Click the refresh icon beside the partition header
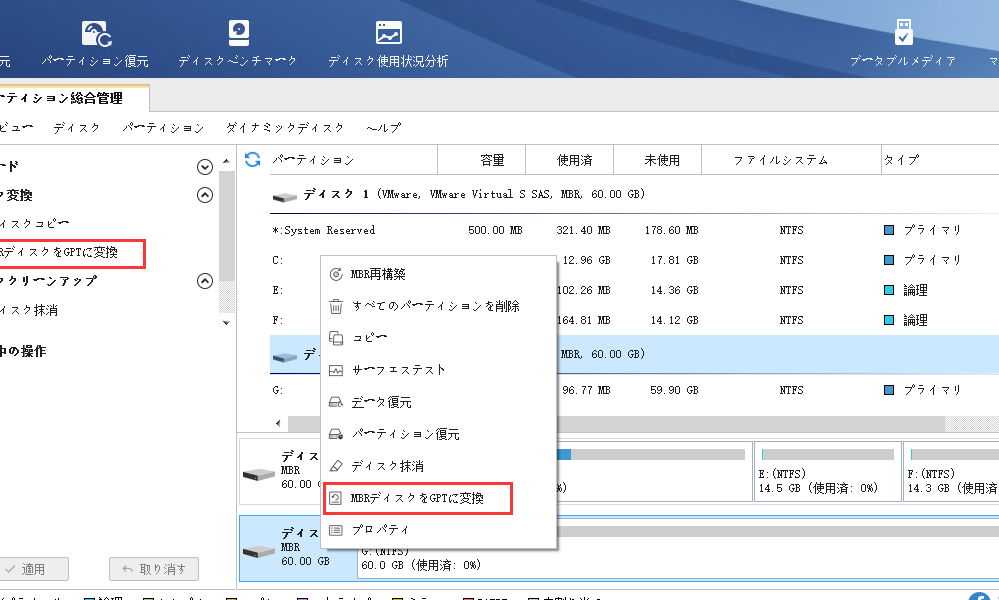Viewport: 999px width, 600px height. click(252, 159)
